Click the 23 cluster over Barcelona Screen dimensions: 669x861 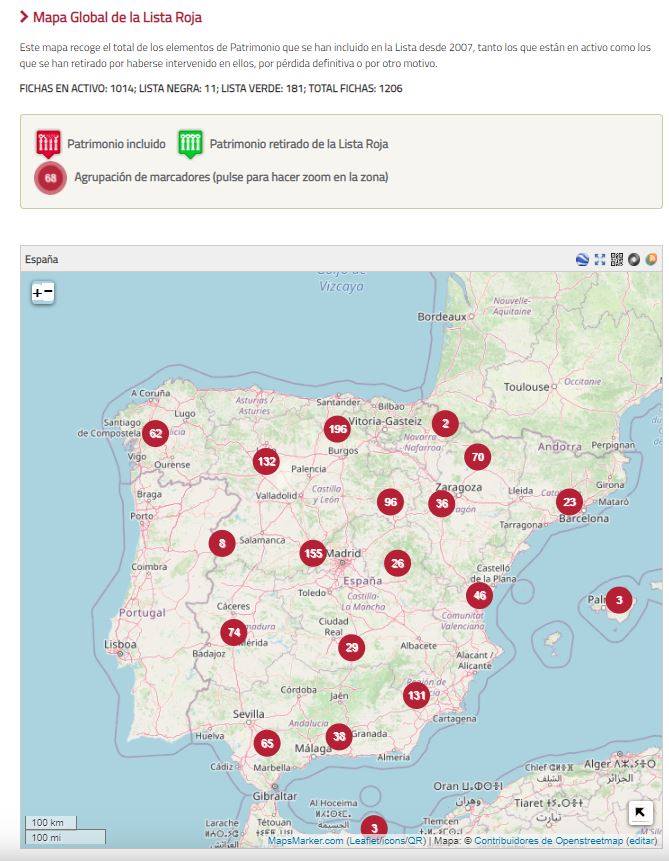[569, 502]
